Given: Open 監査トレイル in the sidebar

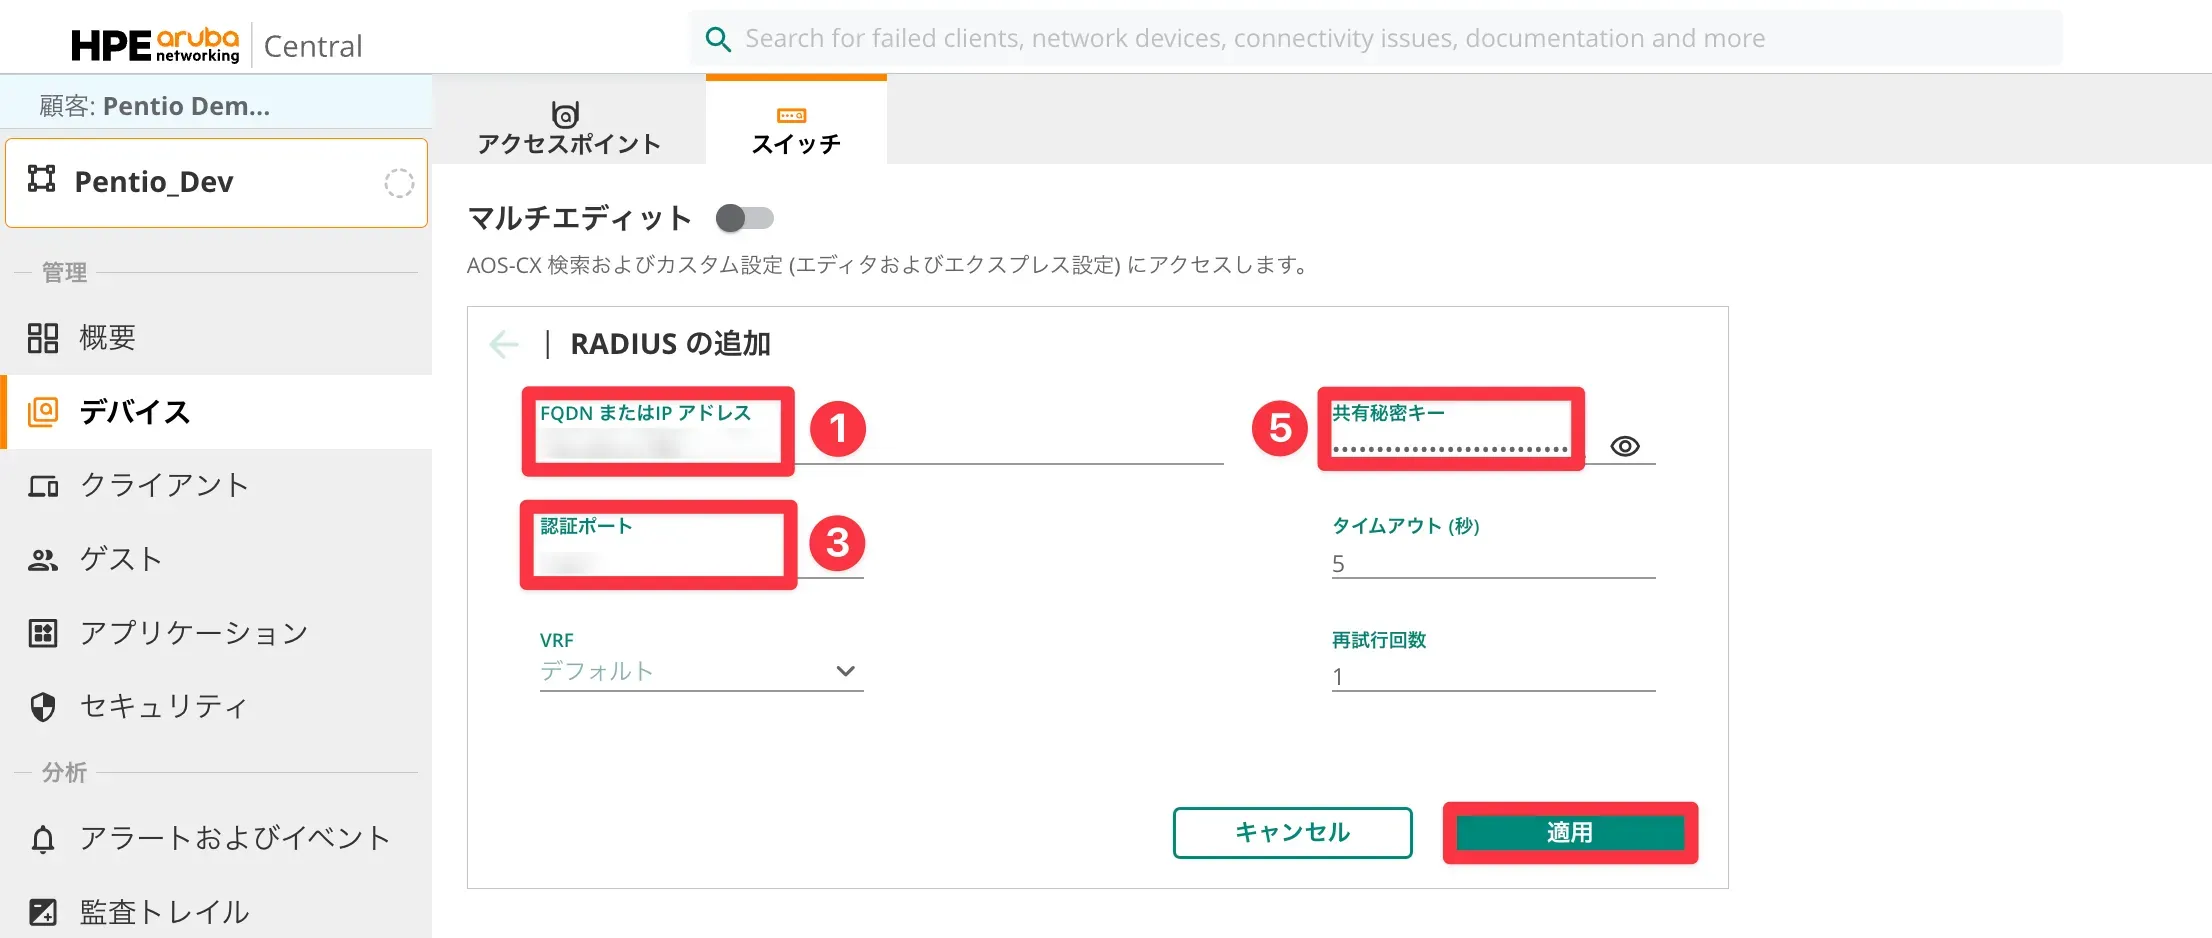Looking at the screenshot, I should coord(164,911).
